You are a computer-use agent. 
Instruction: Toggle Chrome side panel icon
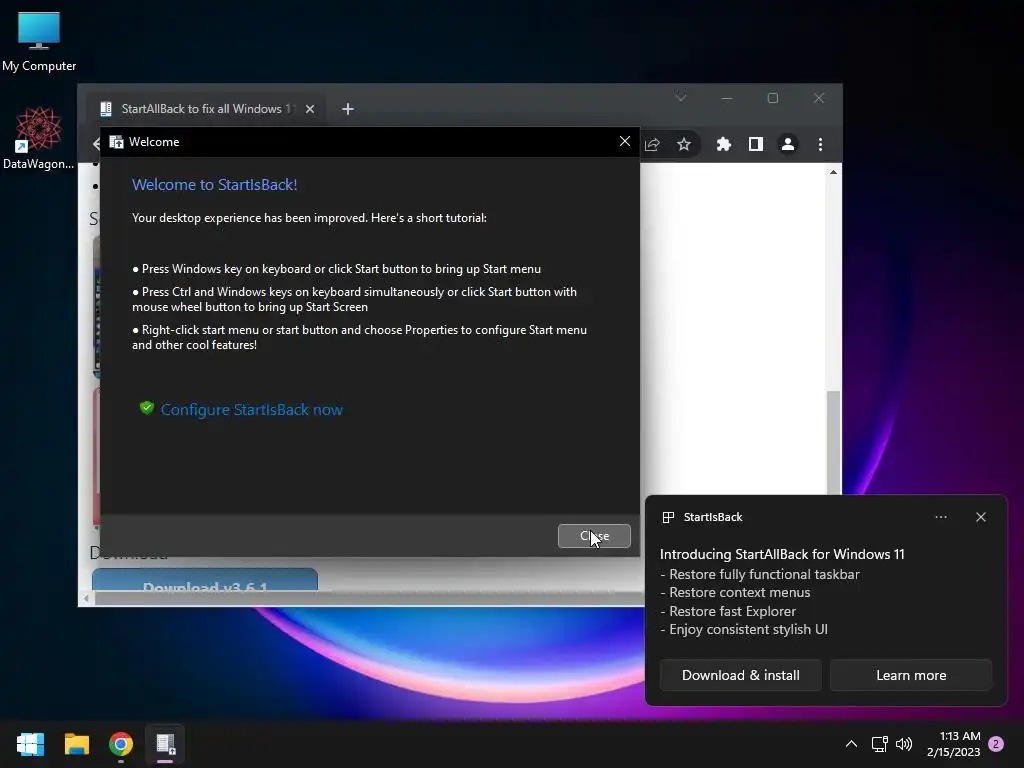coord(756,144)
